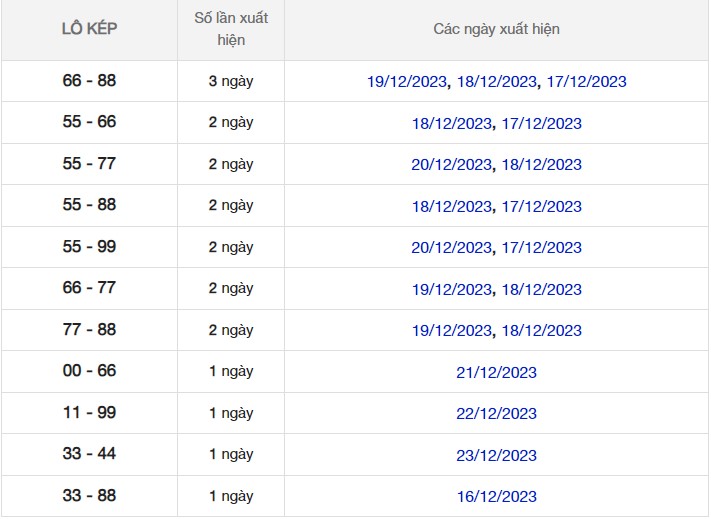Click 17/12/2023 in the 66 - 88 row
The height and width of the screenshot is (519, 711).
586,82
